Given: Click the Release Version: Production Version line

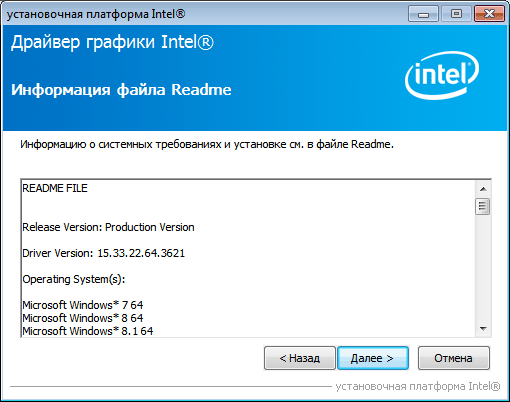Looking at the screenshot, I should pyautogui.click(x=108, y=227).
